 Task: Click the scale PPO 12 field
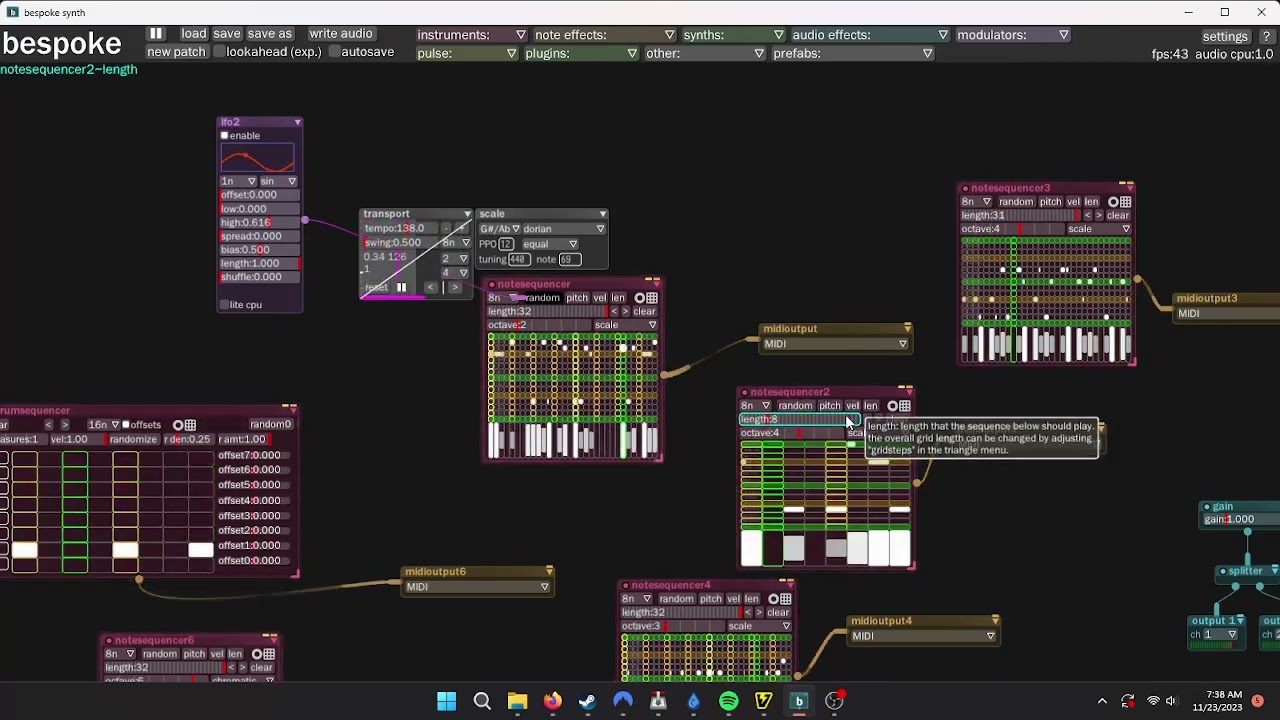pos(506,244)
